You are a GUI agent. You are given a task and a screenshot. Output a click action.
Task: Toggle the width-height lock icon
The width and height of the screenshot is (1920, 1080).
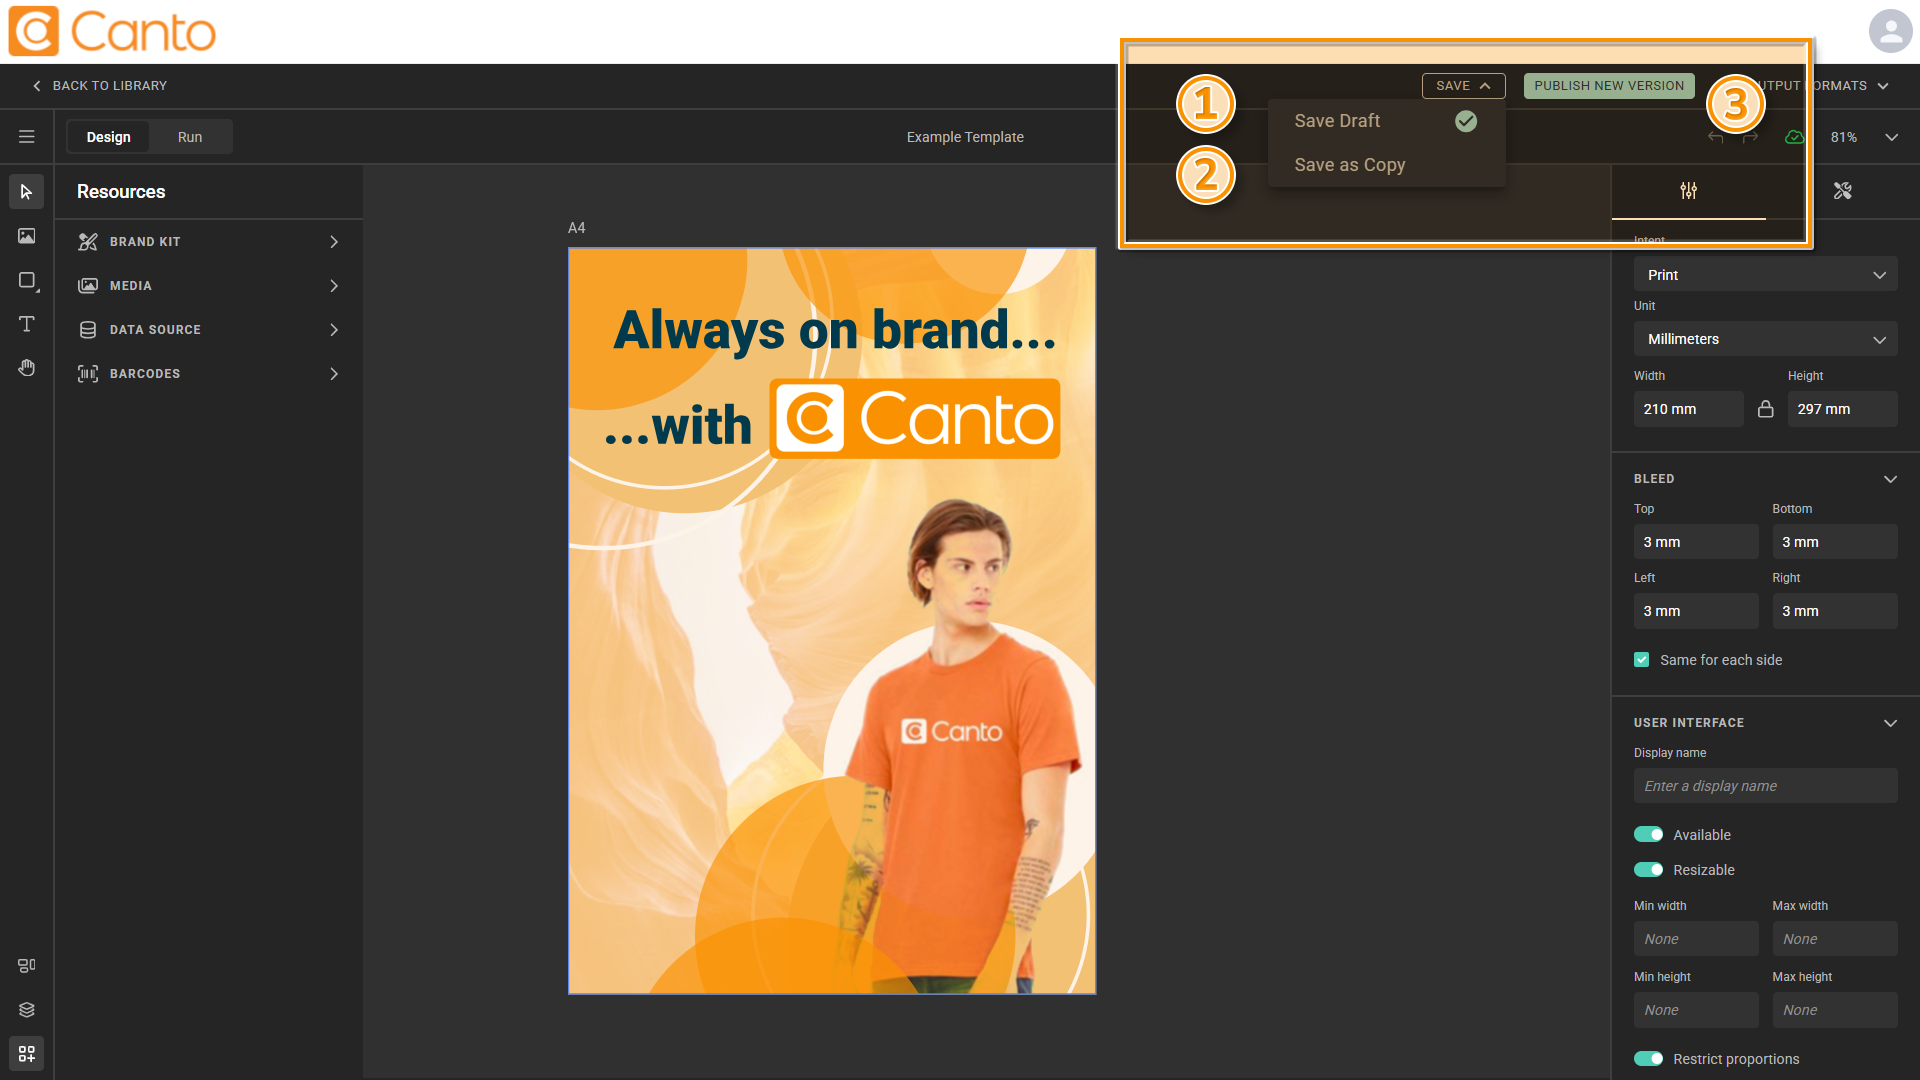(1765, 409)
